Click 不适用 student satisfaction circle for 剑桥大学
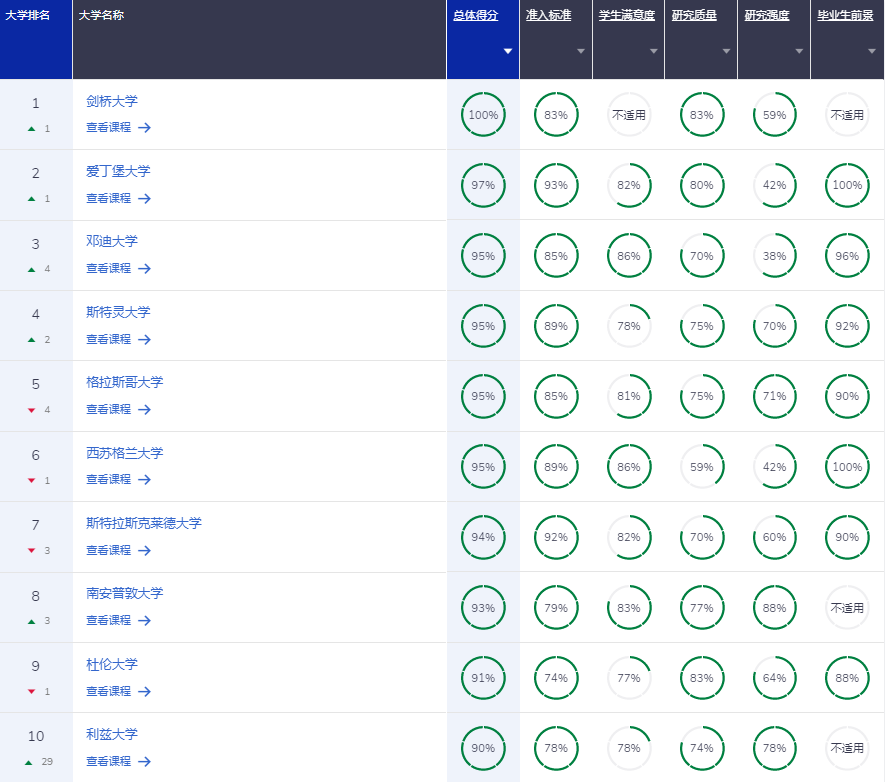This screenshot has height=782, width=885. pos(629,115)
